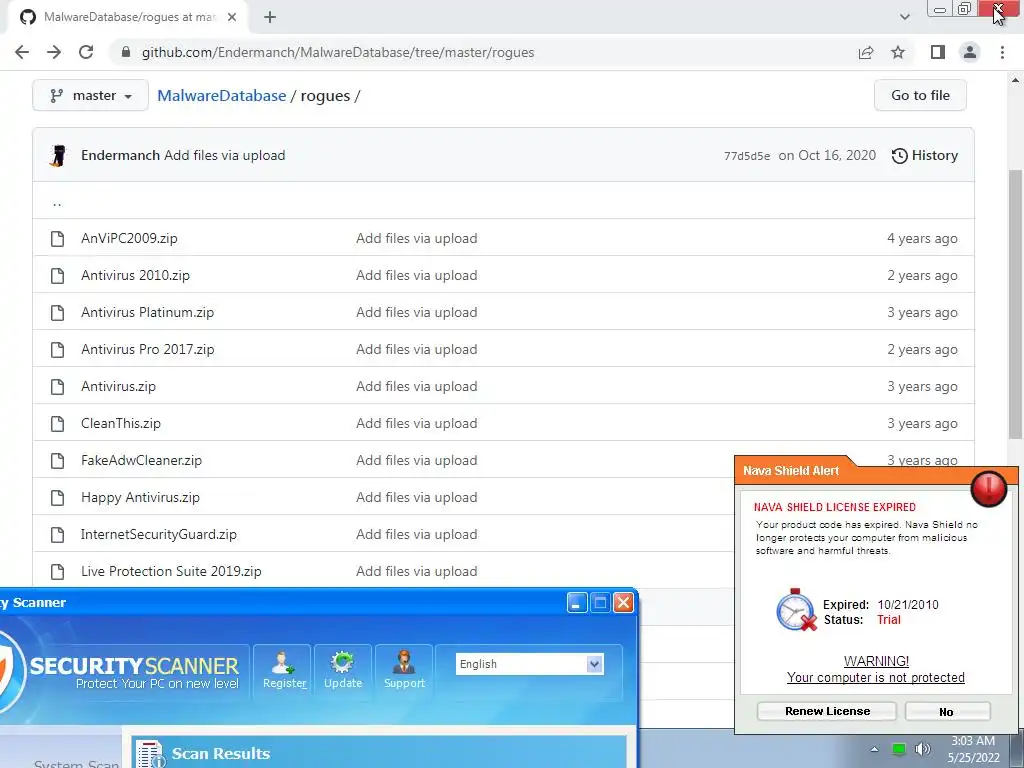Click Renew License in Nava Shield alert

coord(827,711)
